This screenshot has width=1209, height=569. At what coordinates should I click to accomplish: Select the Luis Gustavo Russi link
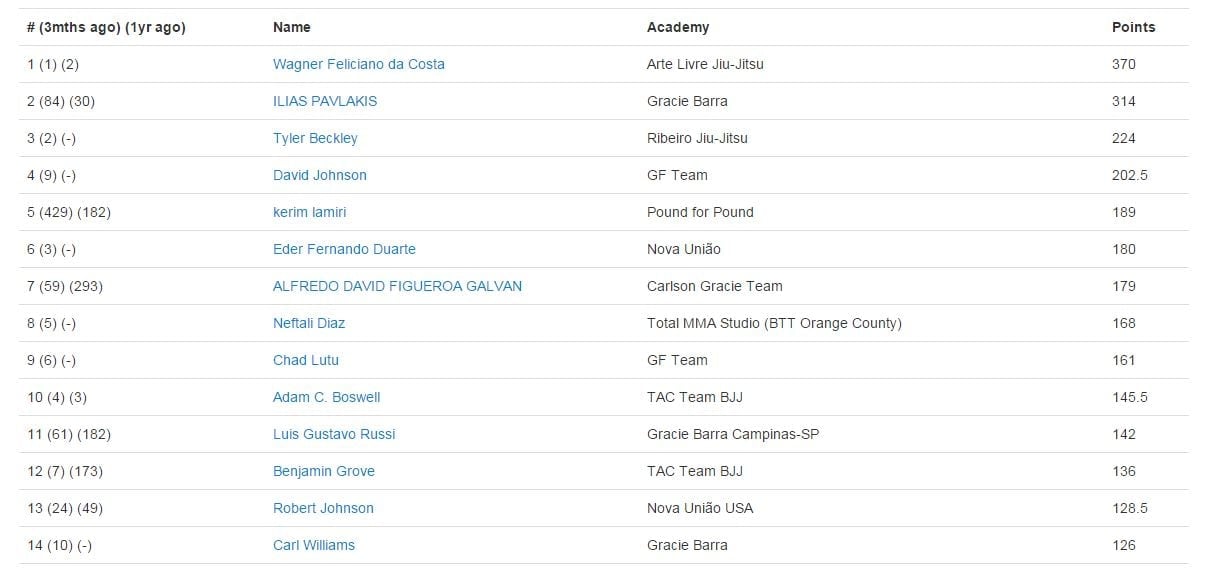coord(334,434)
